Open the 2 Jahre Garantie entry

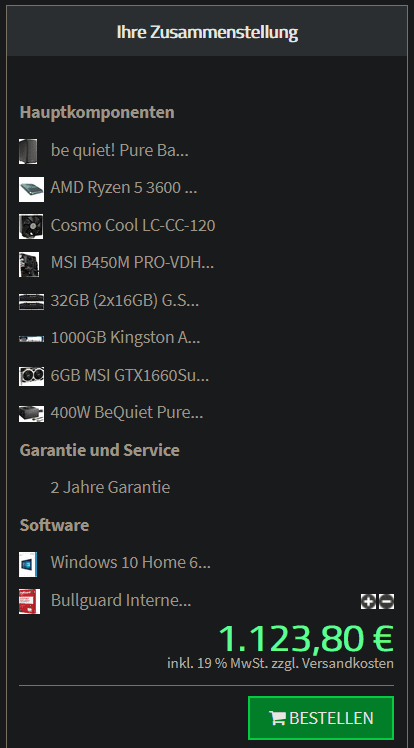click(110, 488)
